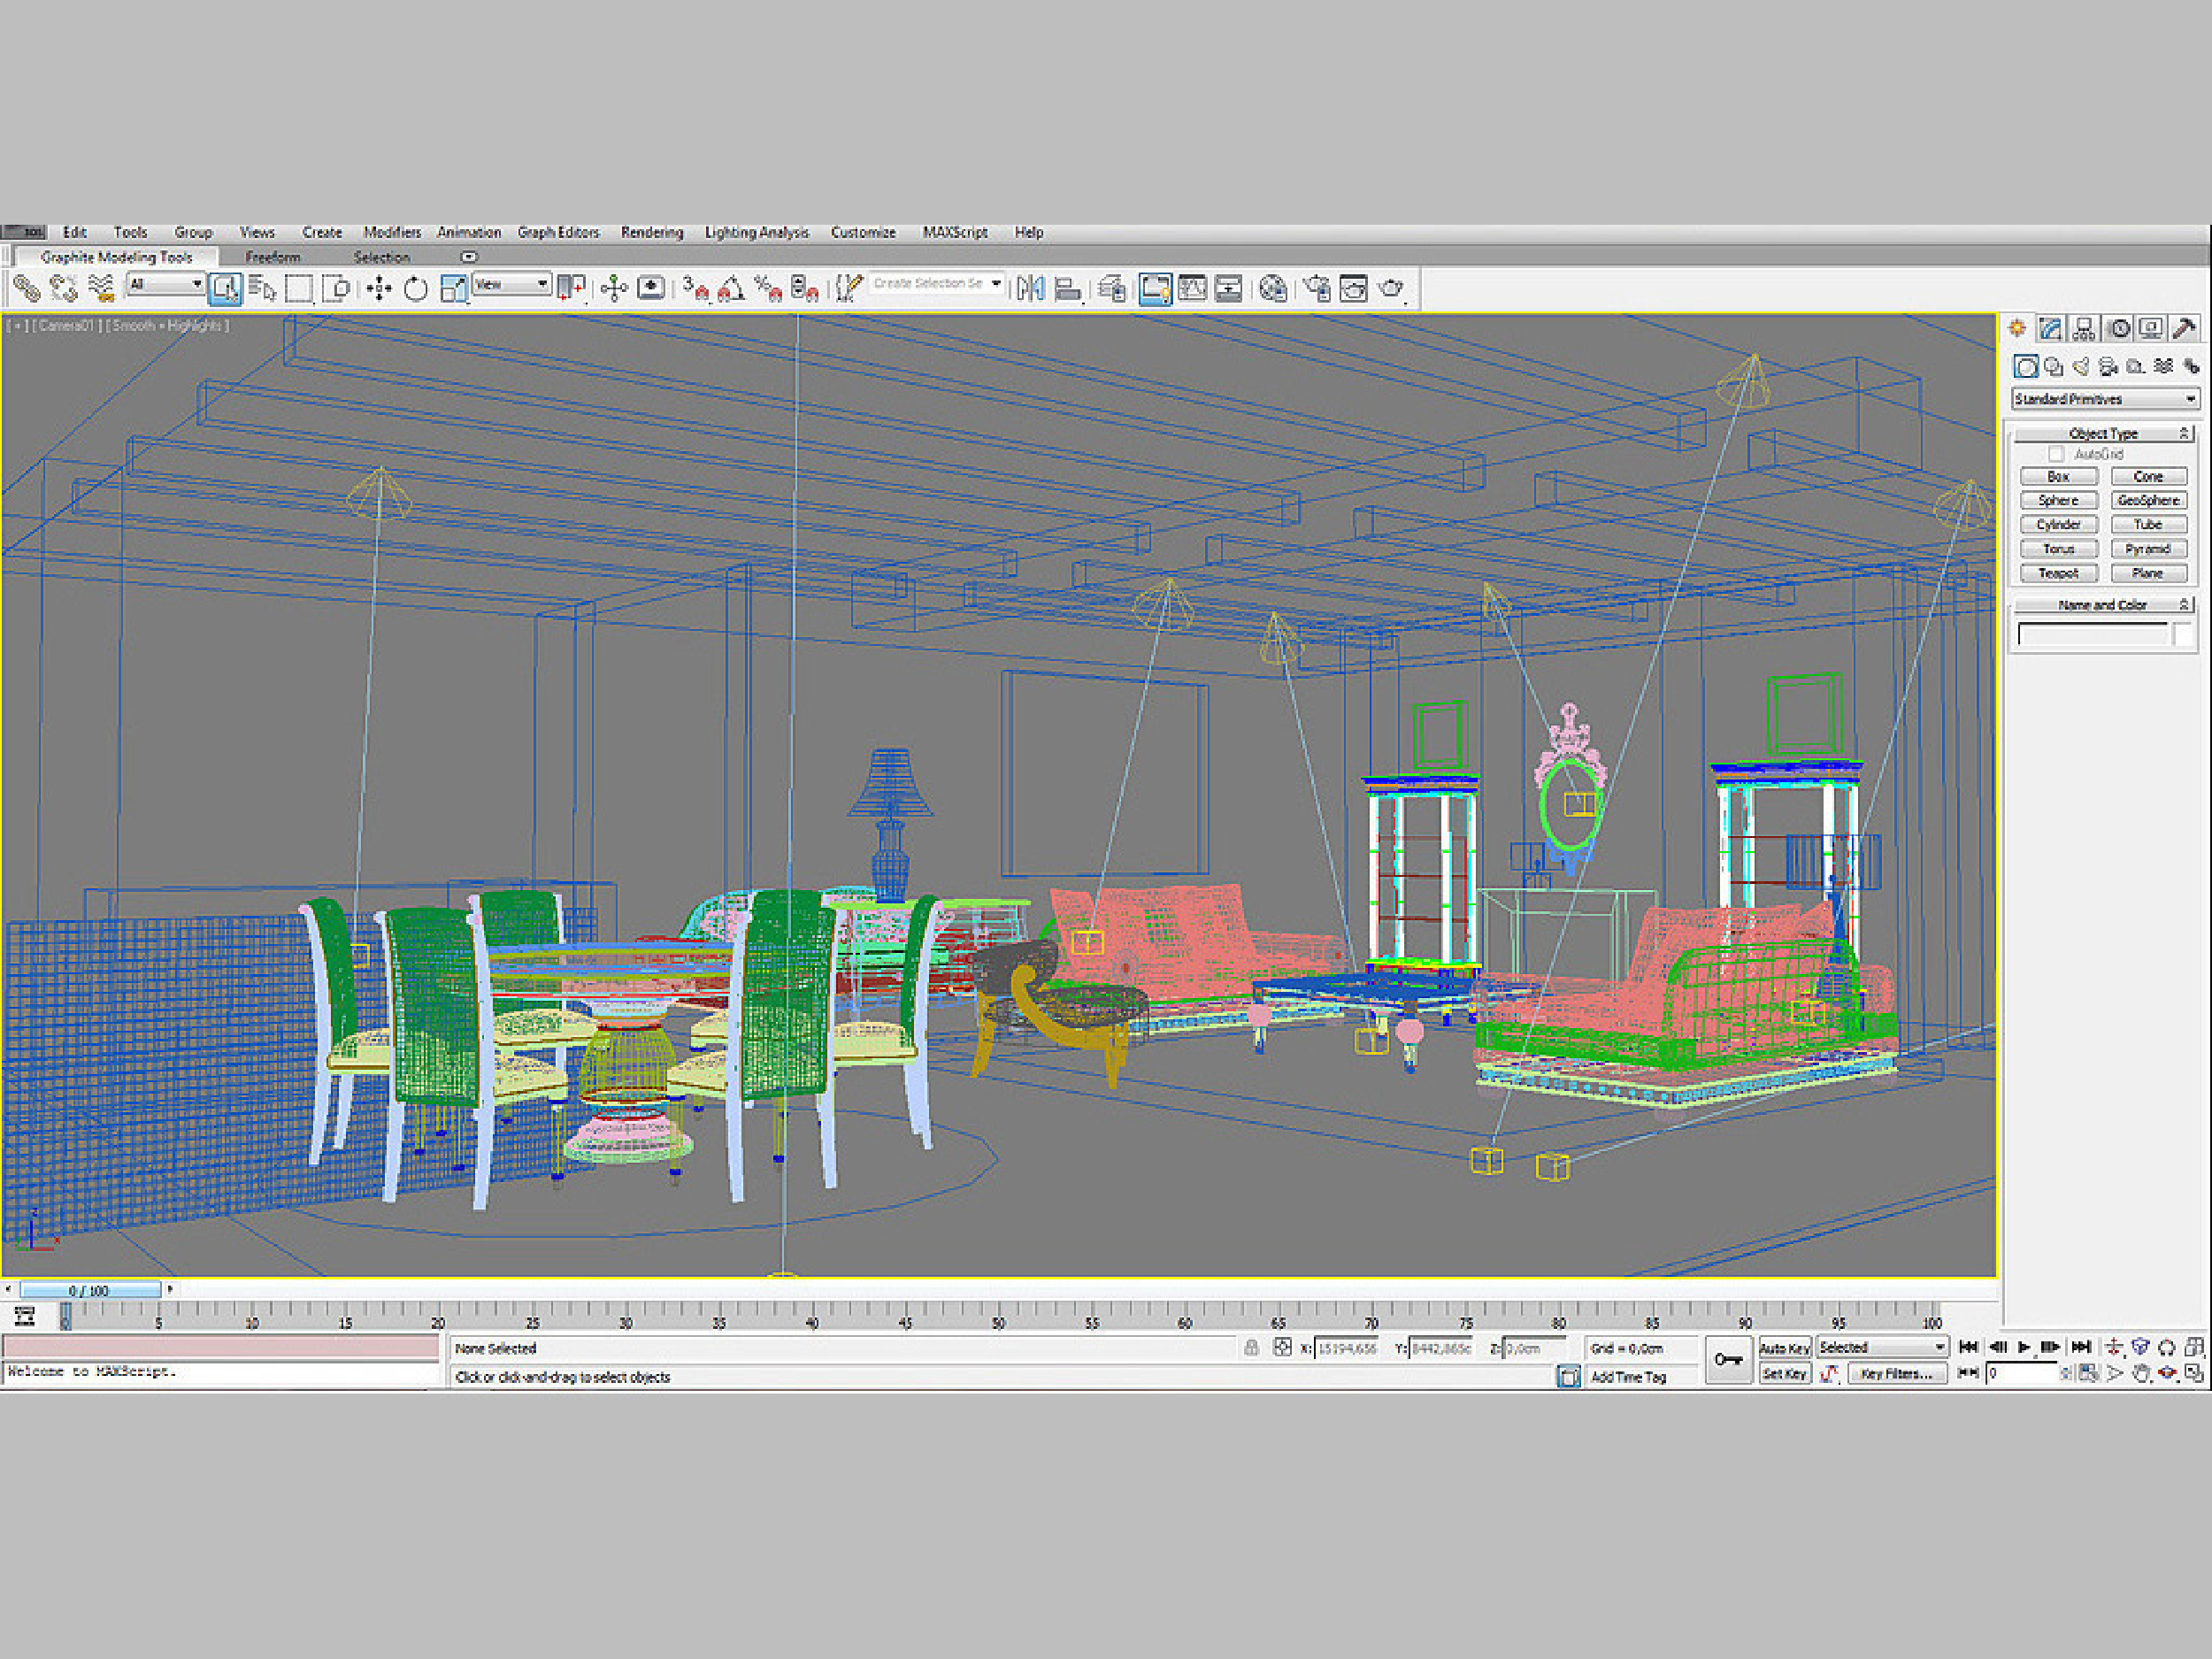Enable the AutoGrid checkbox
The width and height of the screenshot is (2212, 1659).
tap(2056, 454)
